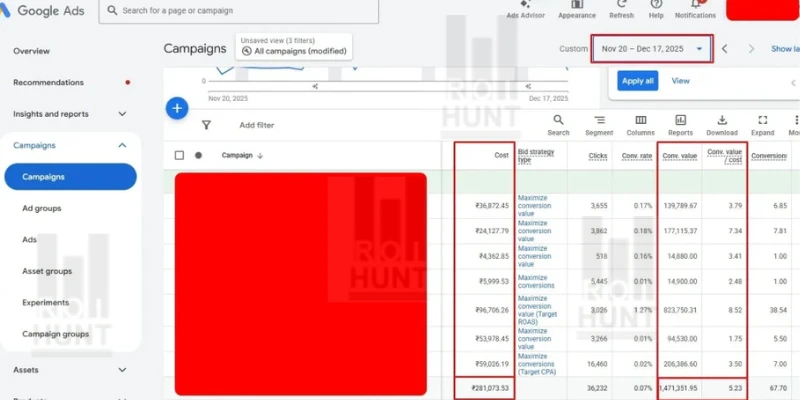Go to Ads page

click(30, 240)
